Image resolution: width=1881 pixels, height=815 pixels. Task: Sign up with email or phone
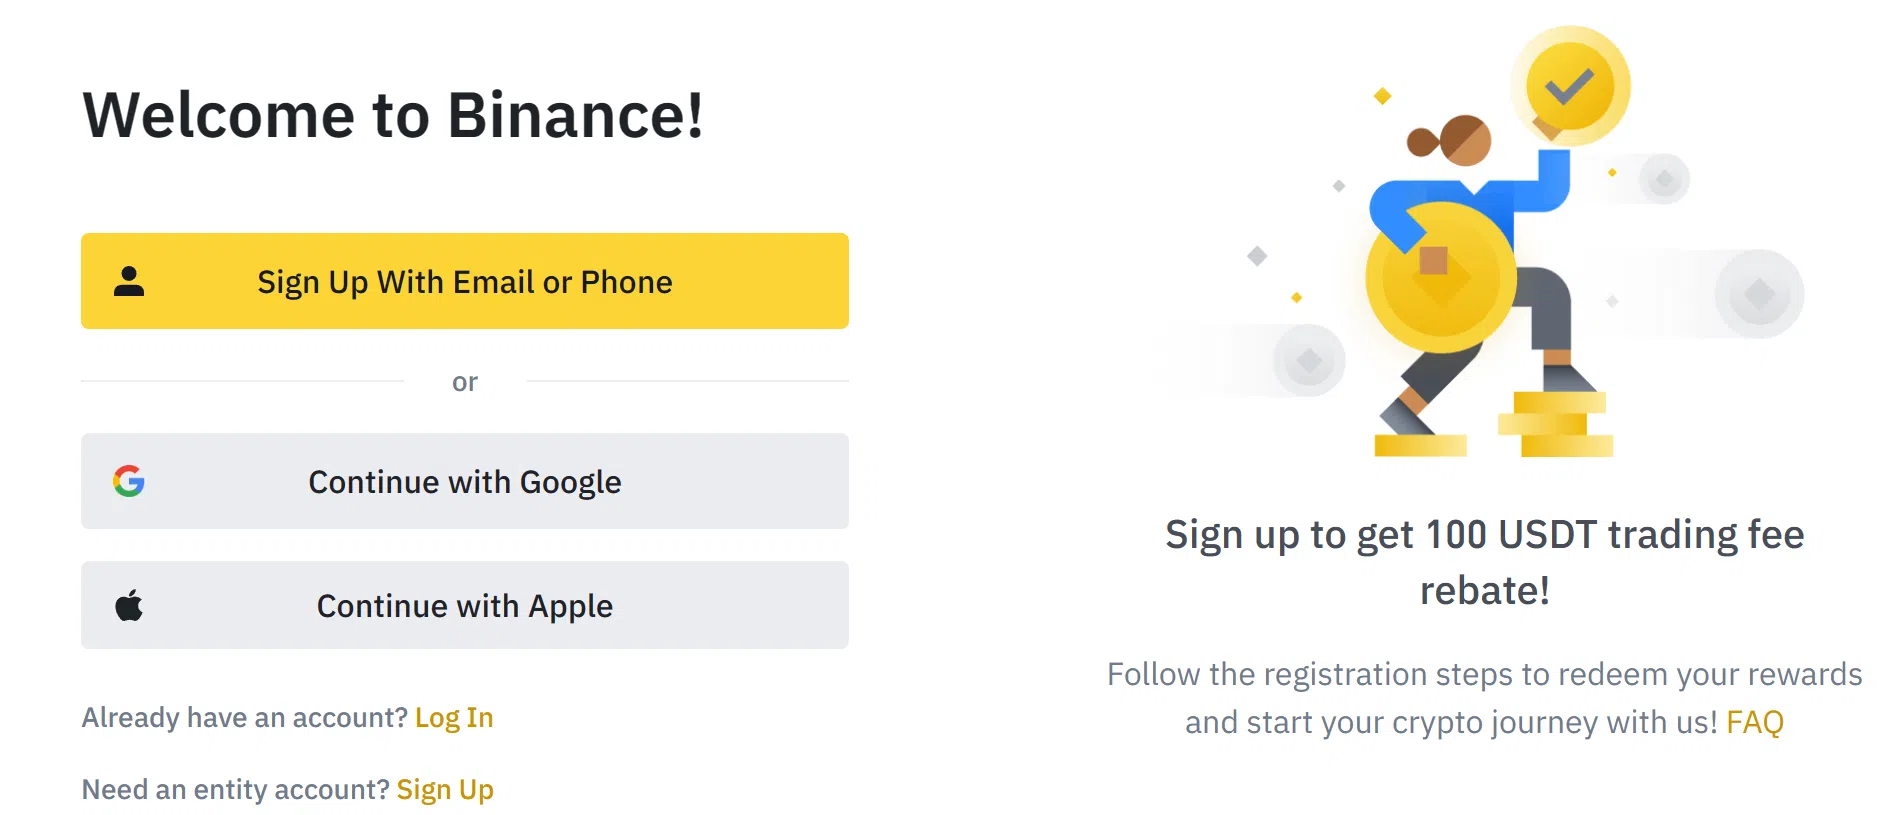click(465, 281)
